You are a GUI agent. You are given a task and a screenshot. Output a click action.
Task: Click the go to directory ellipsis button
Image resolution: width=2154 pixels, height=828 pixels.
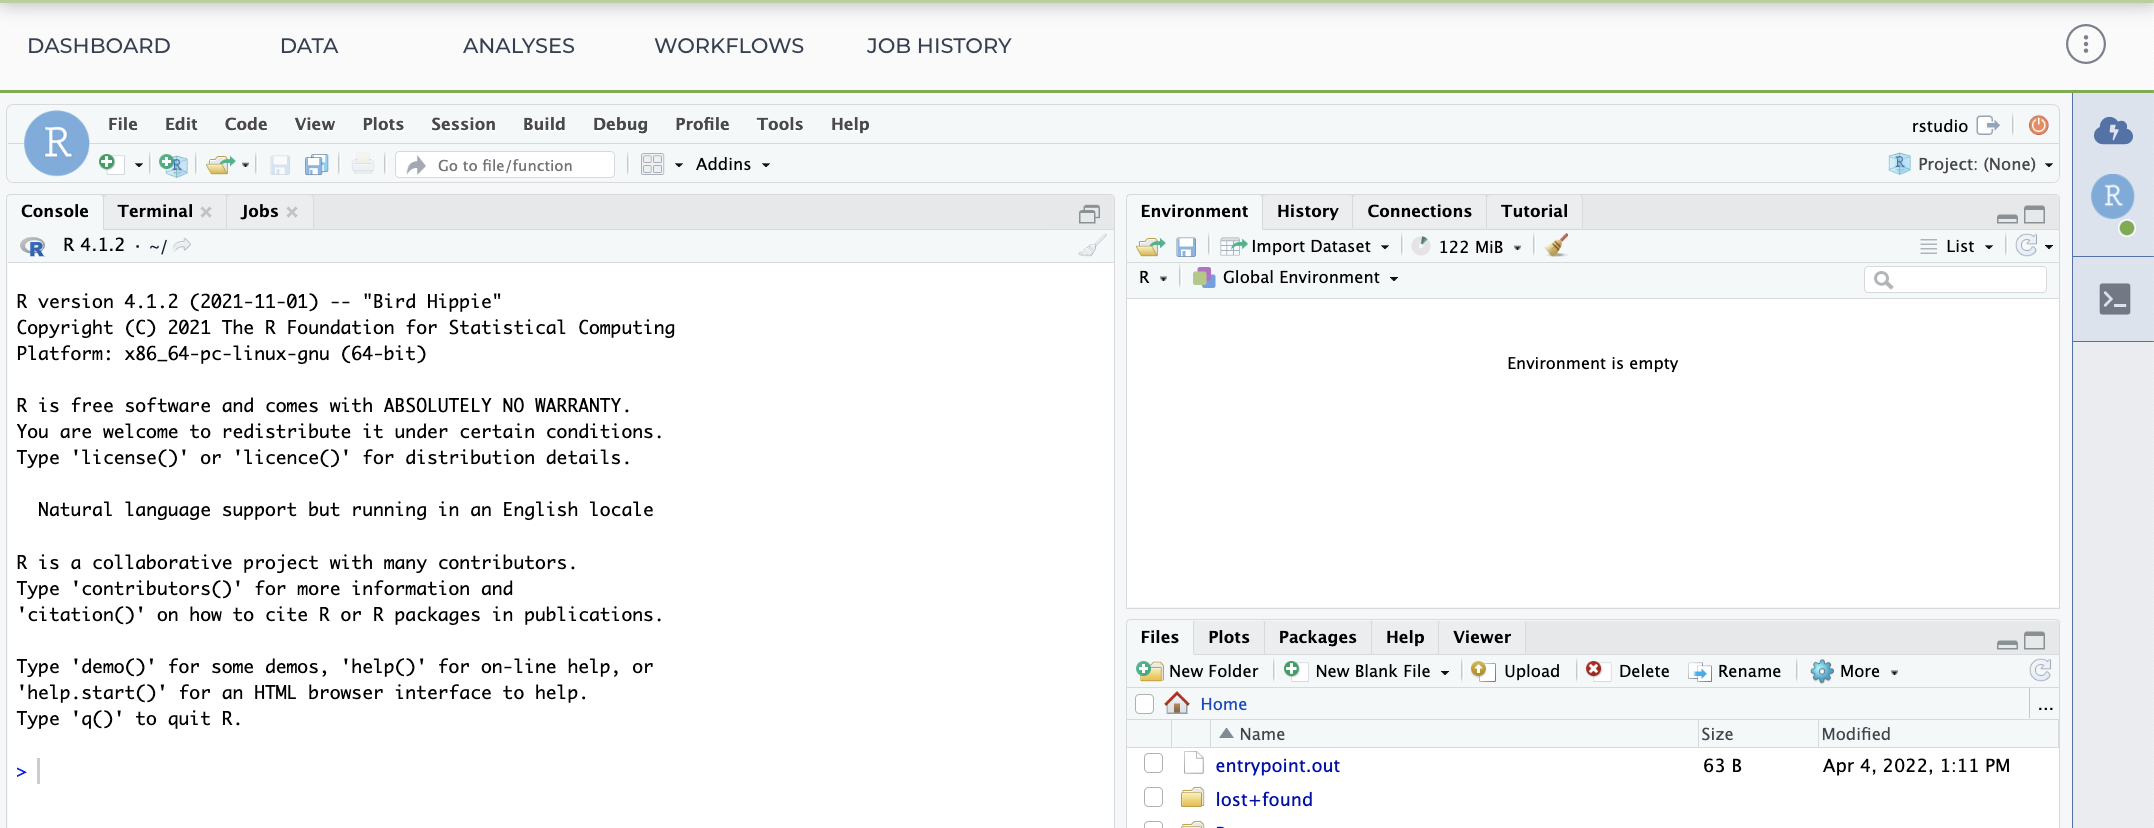click(x=2046, y=706)
